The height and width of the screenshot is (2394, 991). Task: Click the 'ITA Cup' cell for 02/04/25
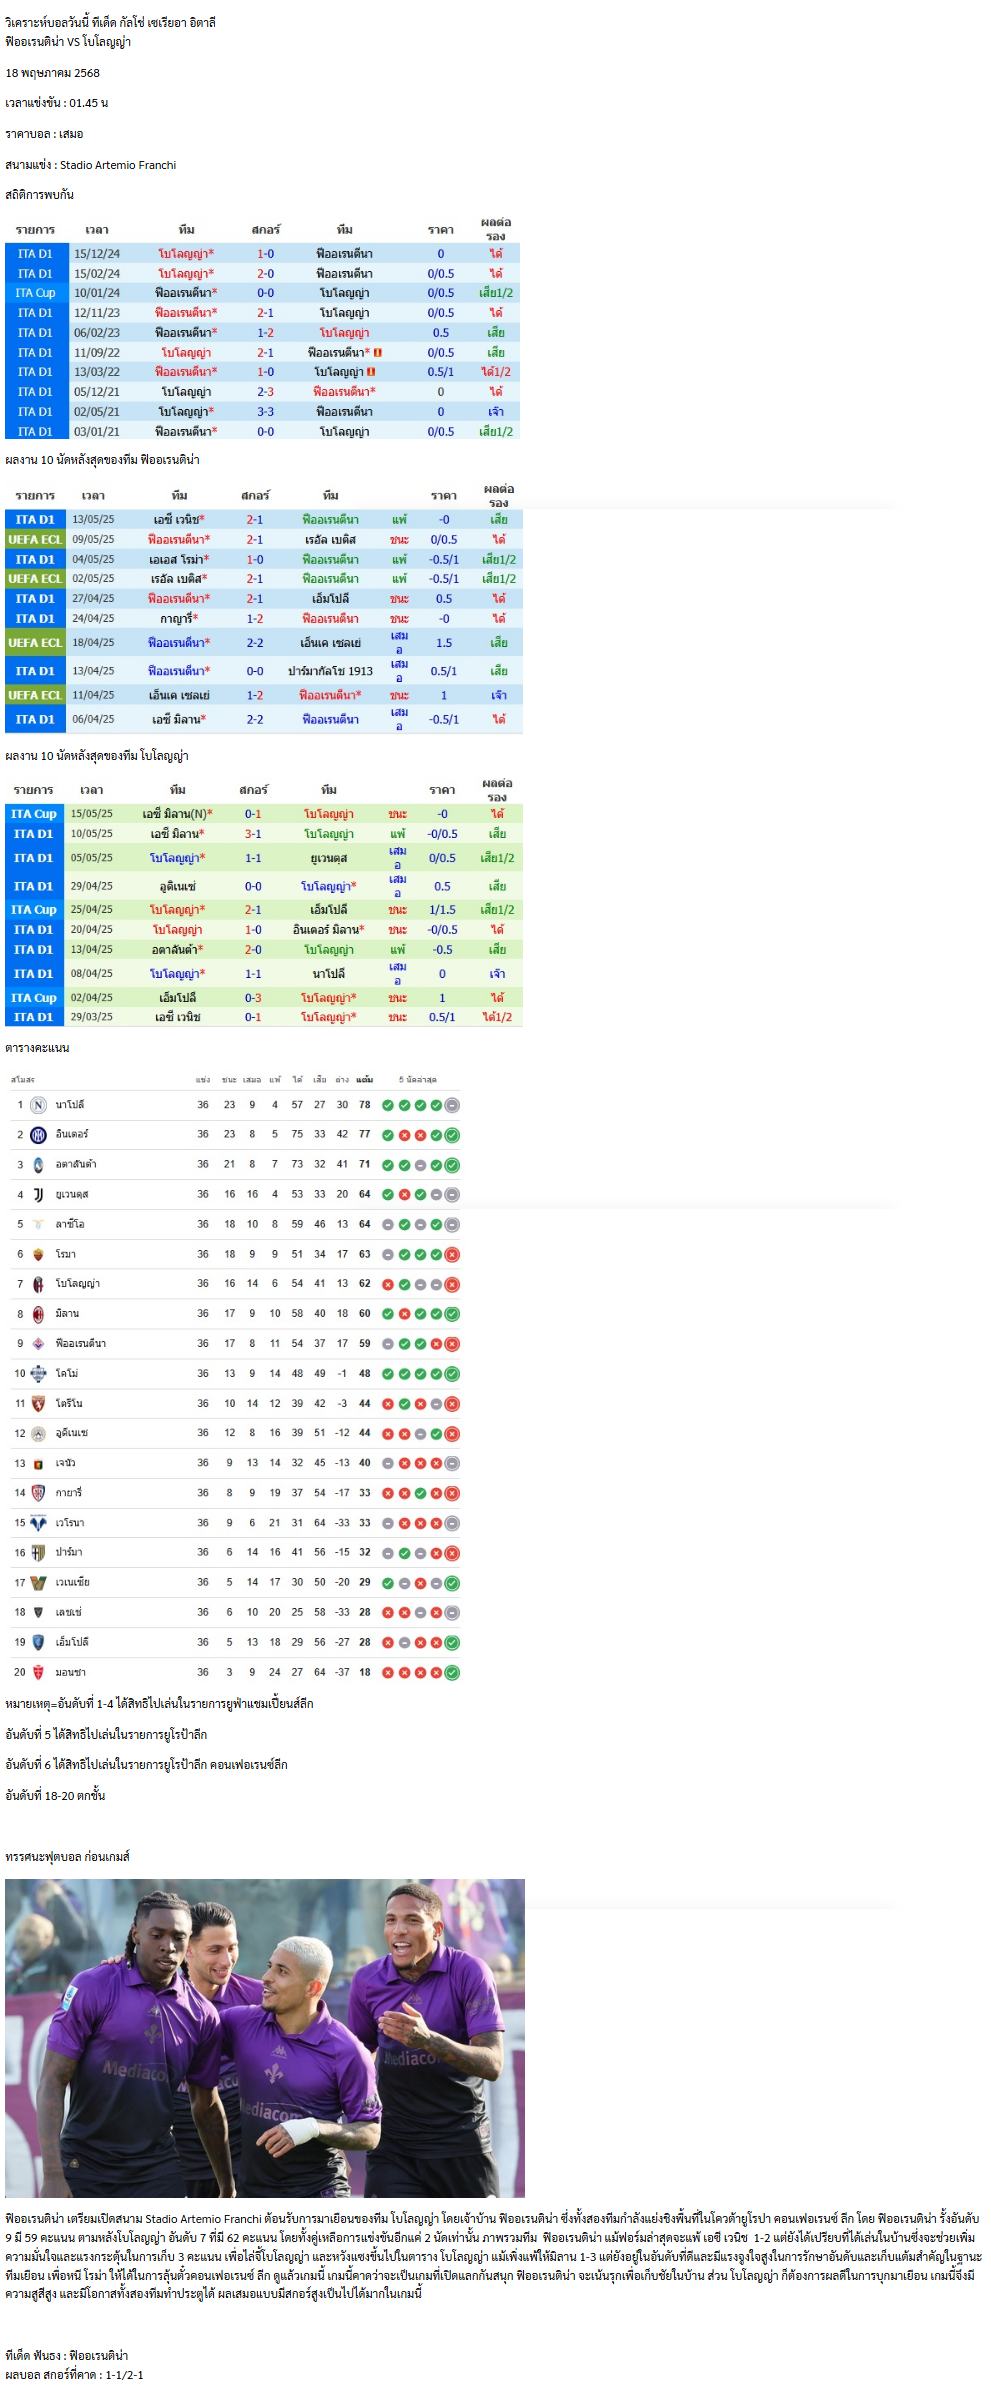tap(34, 998)
